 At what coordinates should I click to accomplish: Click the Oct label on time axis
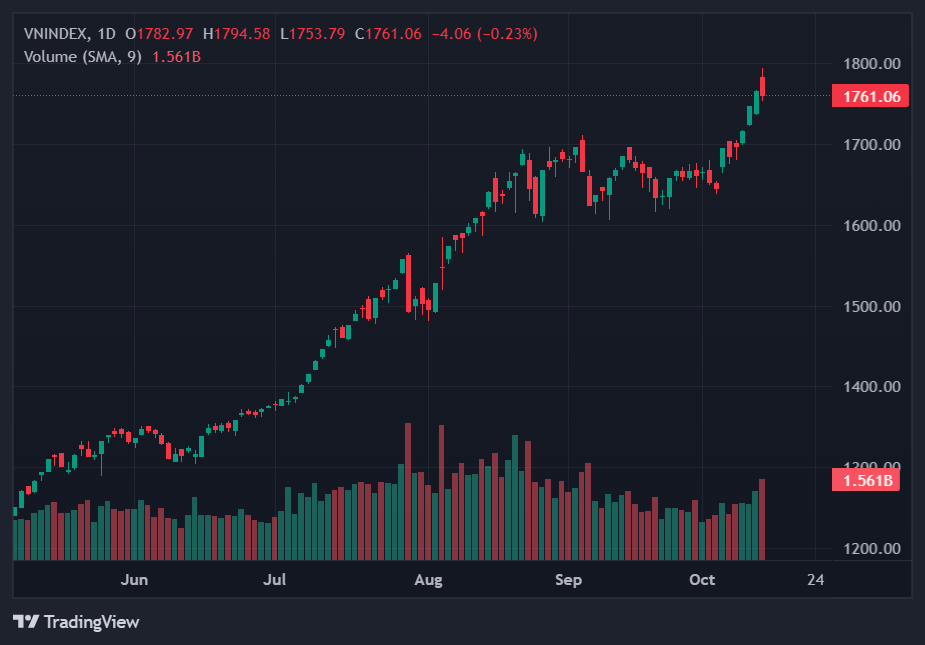click(x=703, y=580)
